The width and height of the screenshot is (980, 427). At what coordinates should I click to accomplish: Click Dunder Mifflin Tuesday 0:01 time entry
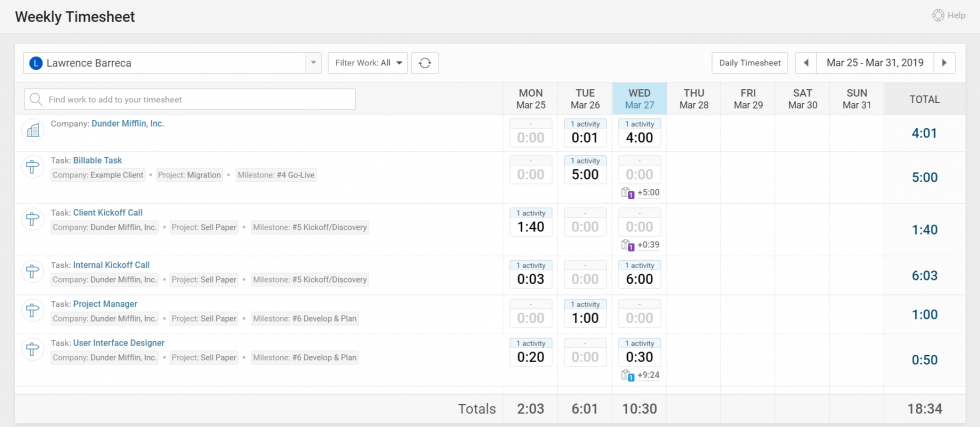[x=585, y=138]
